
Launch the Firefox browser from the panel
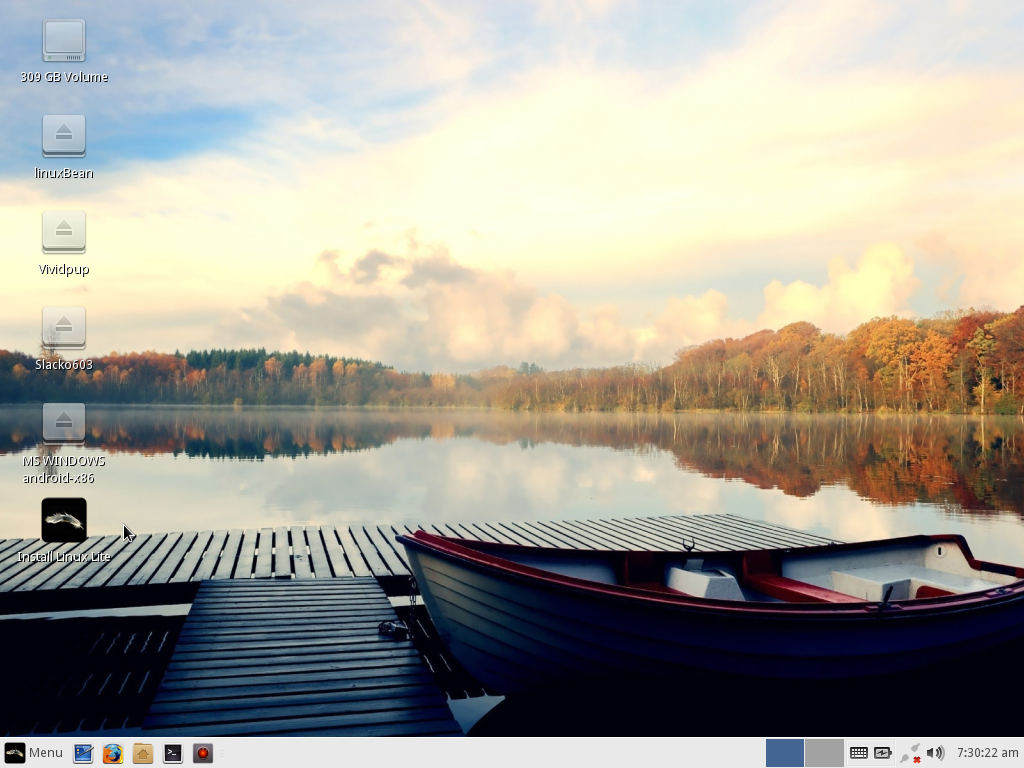113,754
